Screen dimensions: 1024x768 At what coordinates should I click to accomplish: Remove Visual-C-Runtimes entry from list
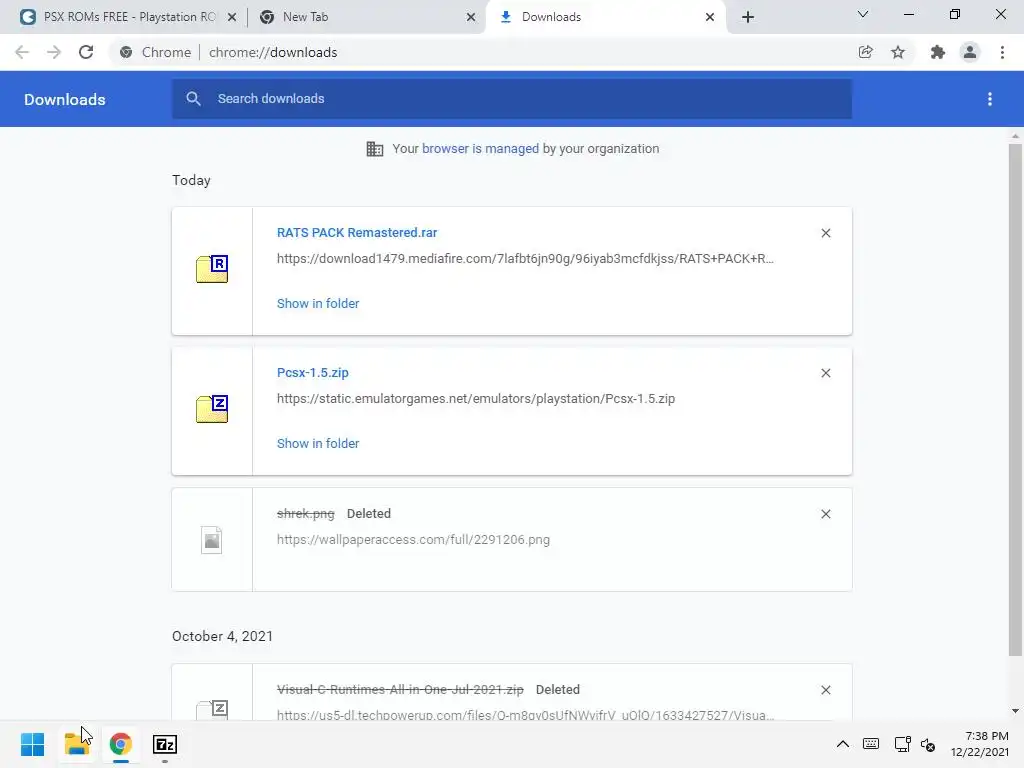tap(826, 690)
